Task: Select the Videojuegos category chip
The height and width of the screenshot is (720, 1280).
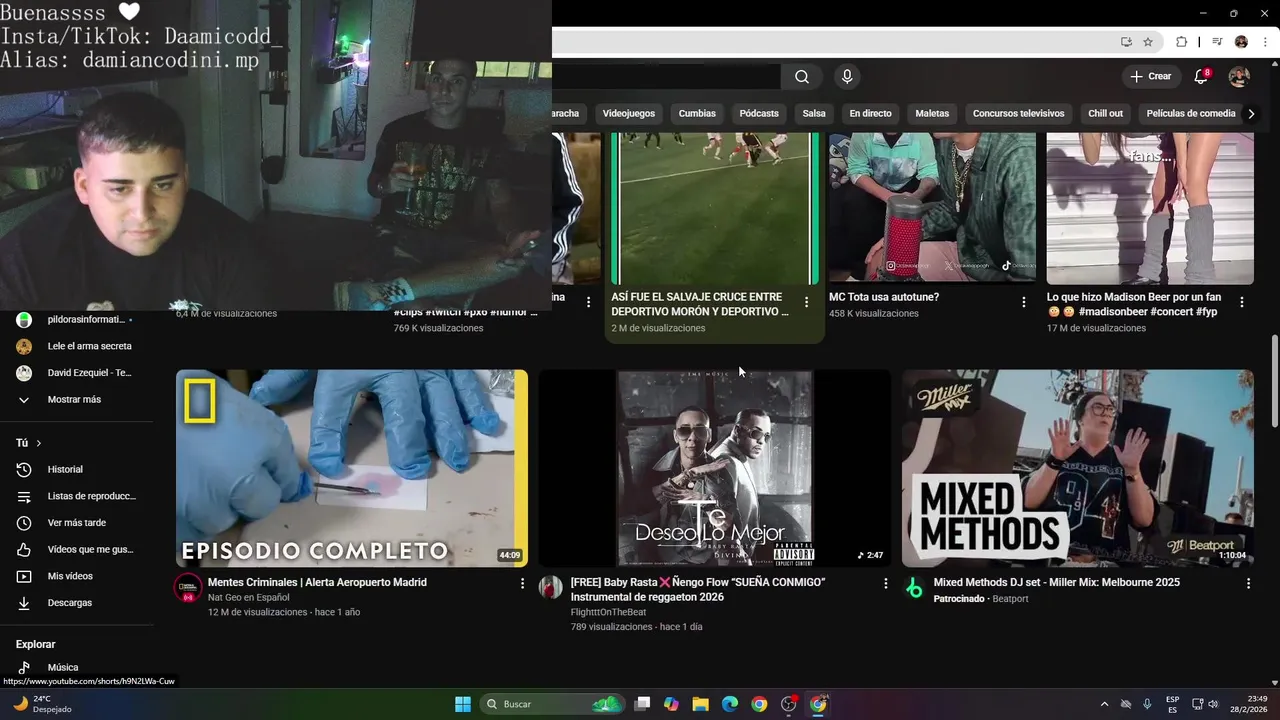Action: point(629,114)
